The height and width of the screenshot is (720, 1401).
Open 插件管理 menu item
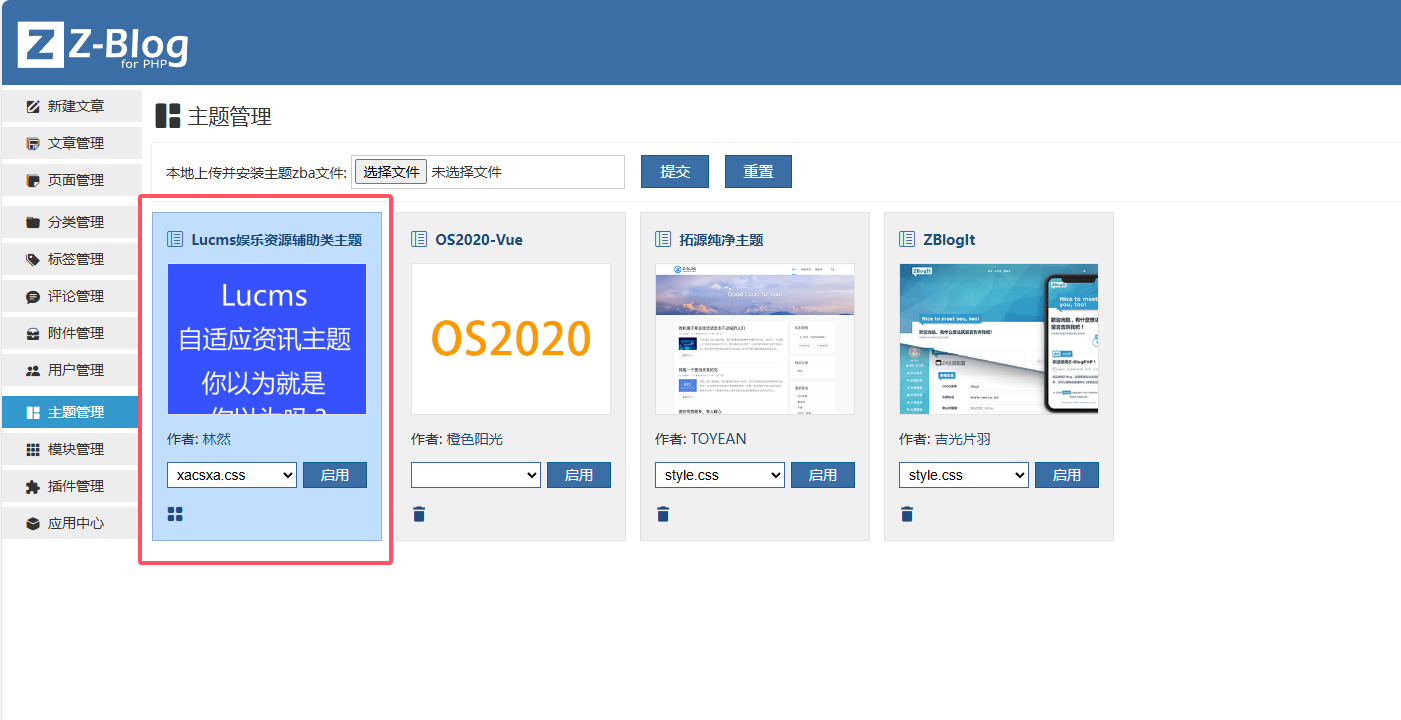[x=72, y=486]
